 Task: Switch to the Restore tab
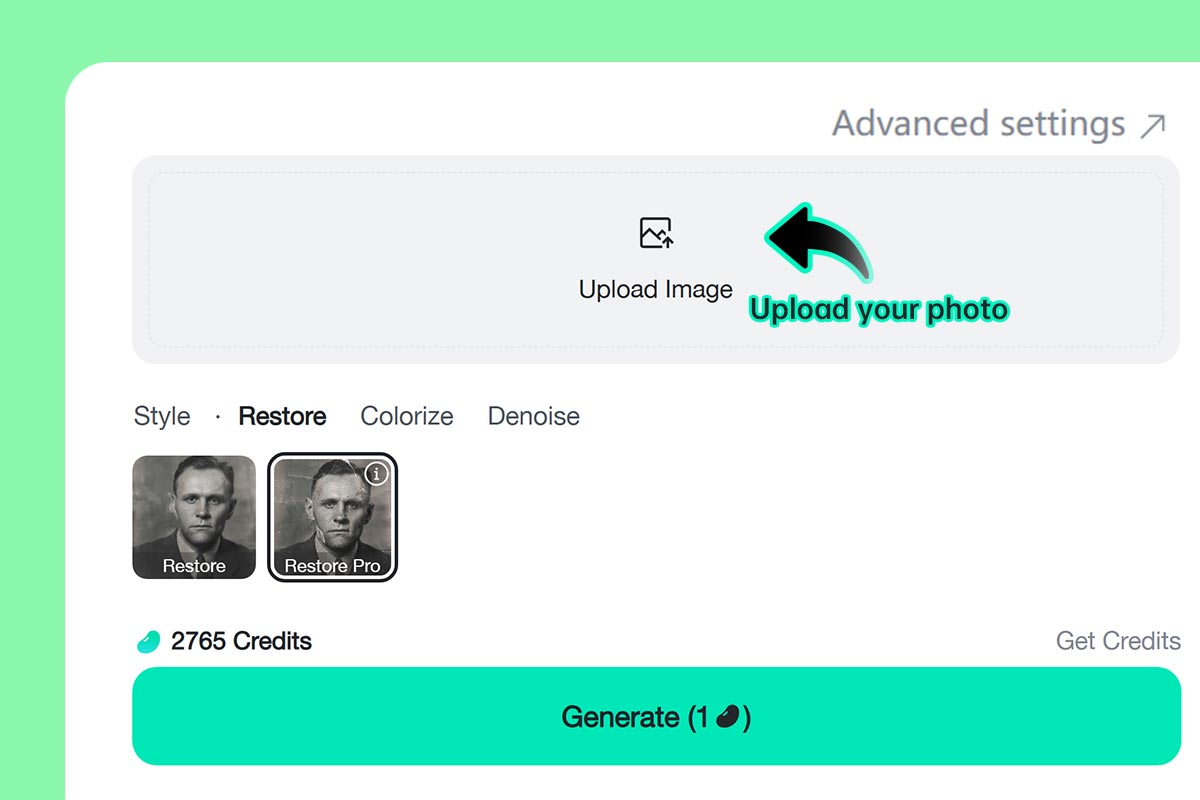(282, 416)
